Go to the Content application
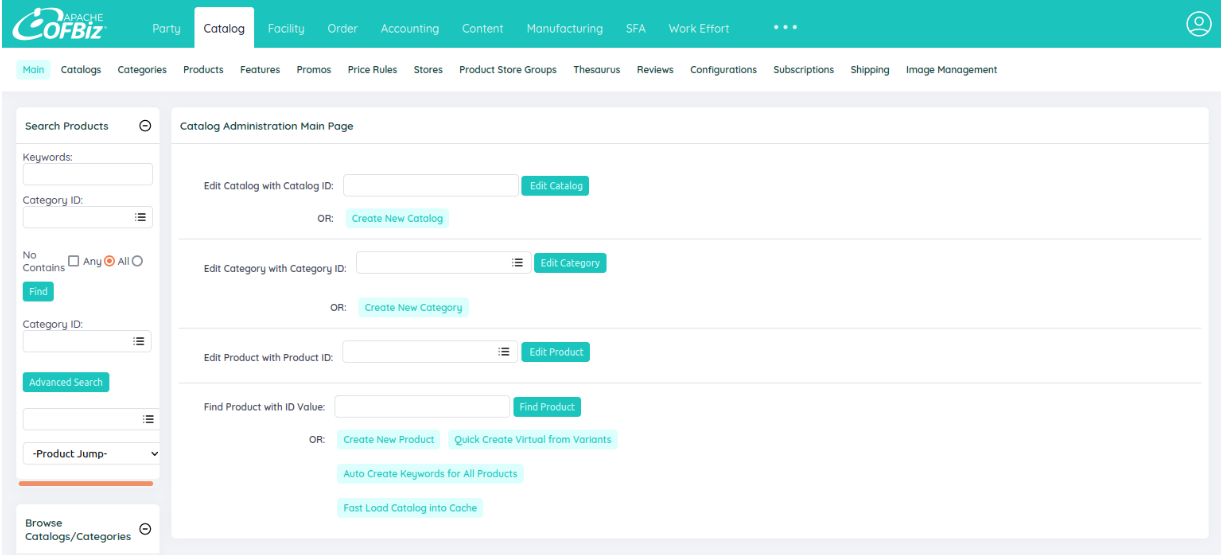This screenshot has height=555, width=1221. pyautogui.click(x=482, y=28)
